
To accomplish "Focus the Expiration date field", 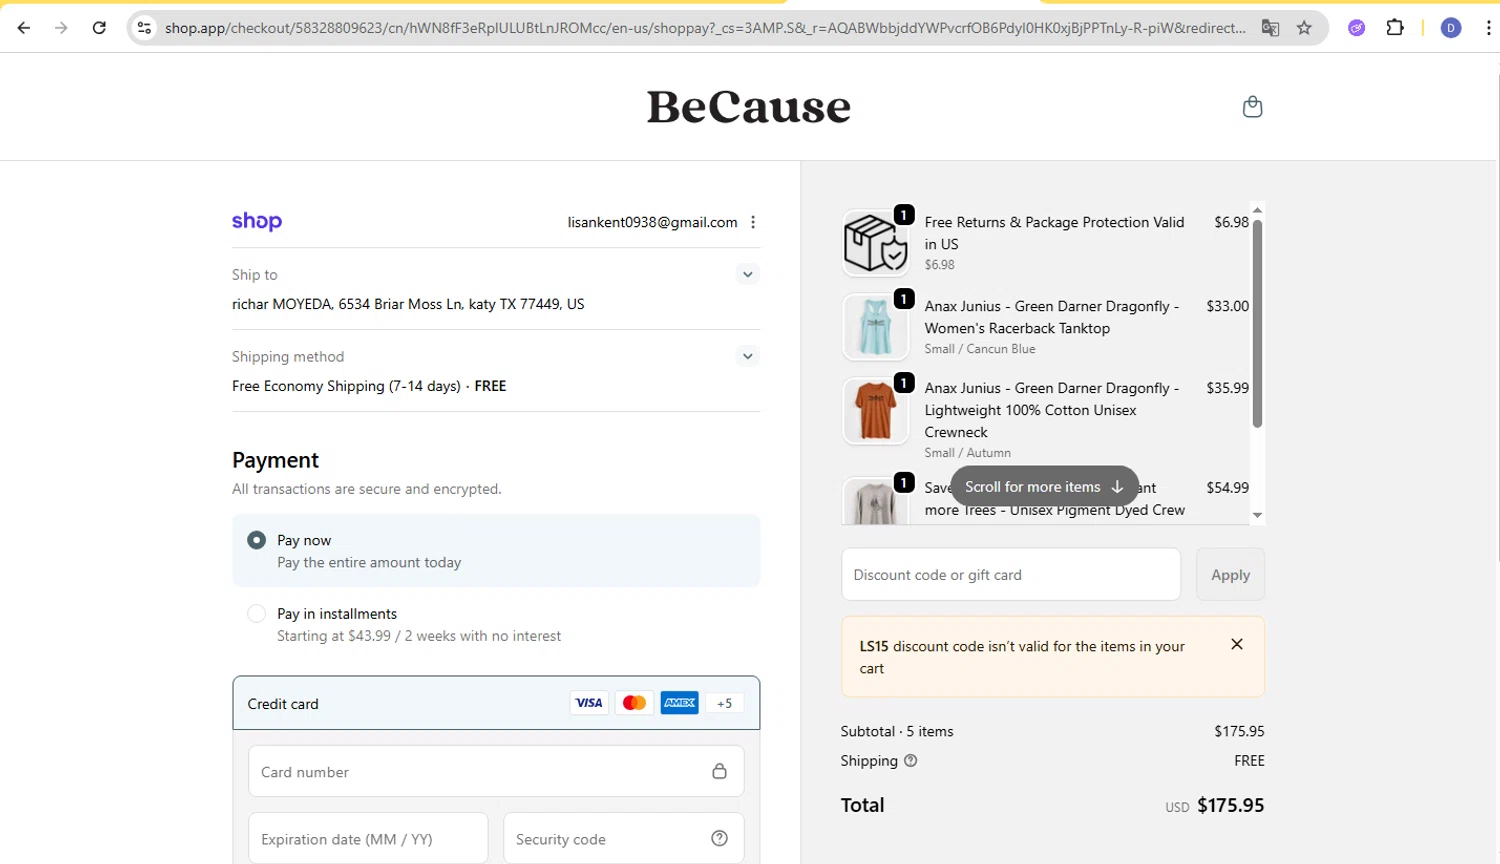I will tap(368, 838).
